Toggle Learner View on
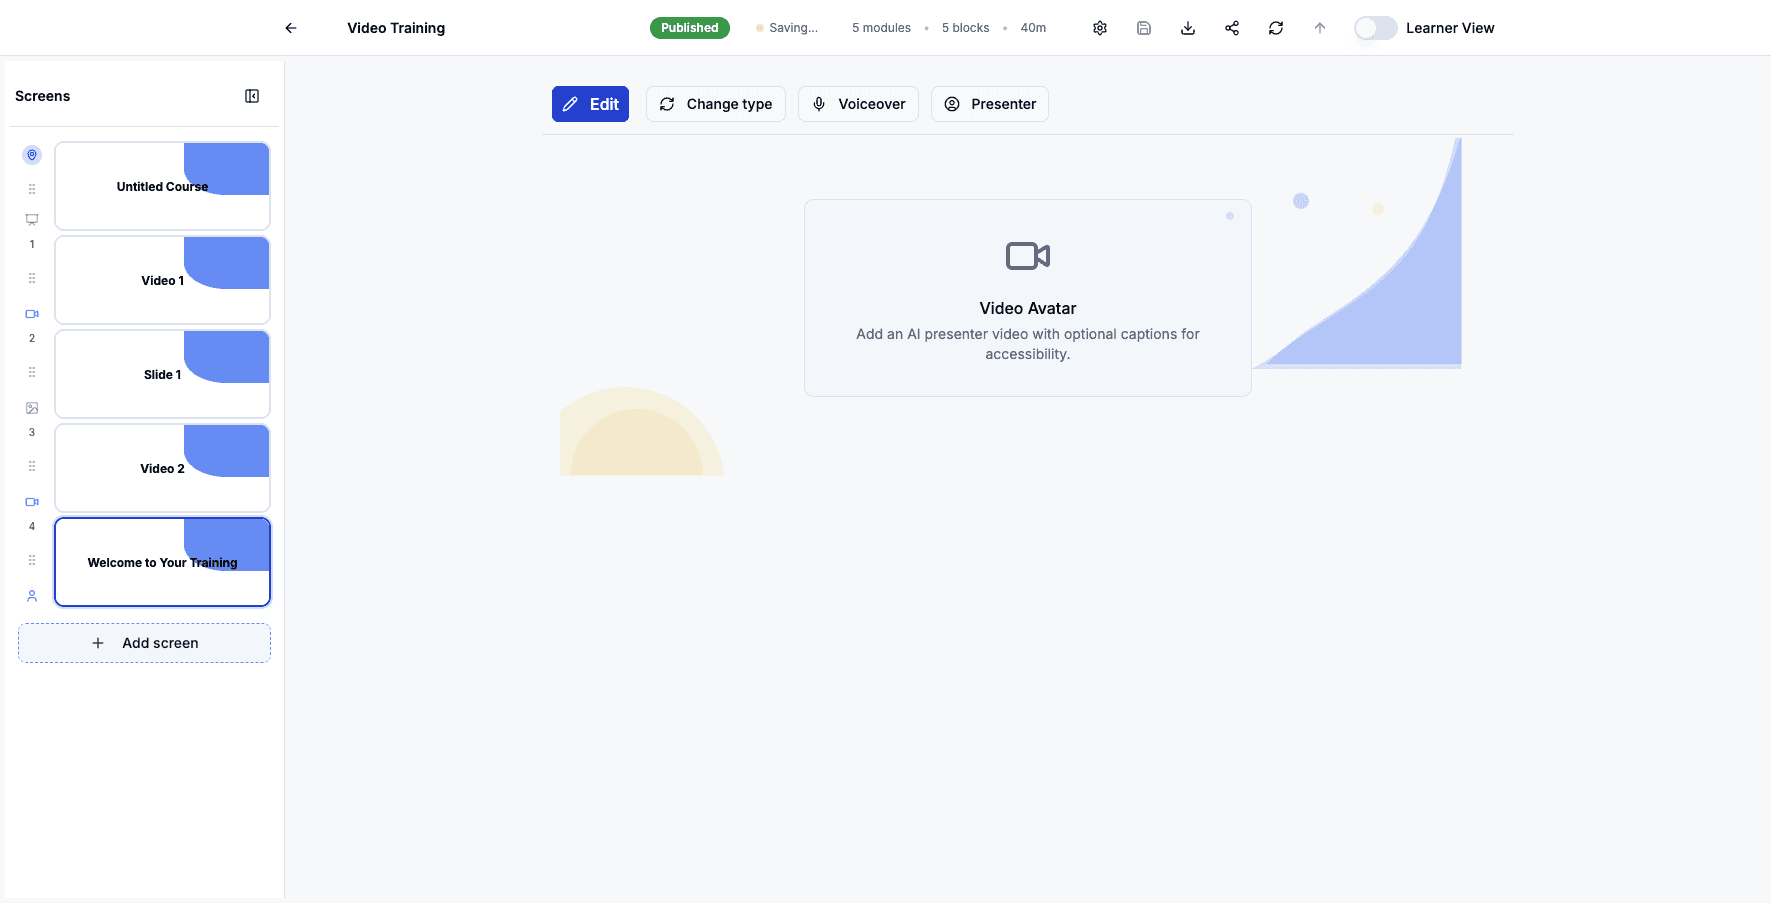 (1375, 27)
